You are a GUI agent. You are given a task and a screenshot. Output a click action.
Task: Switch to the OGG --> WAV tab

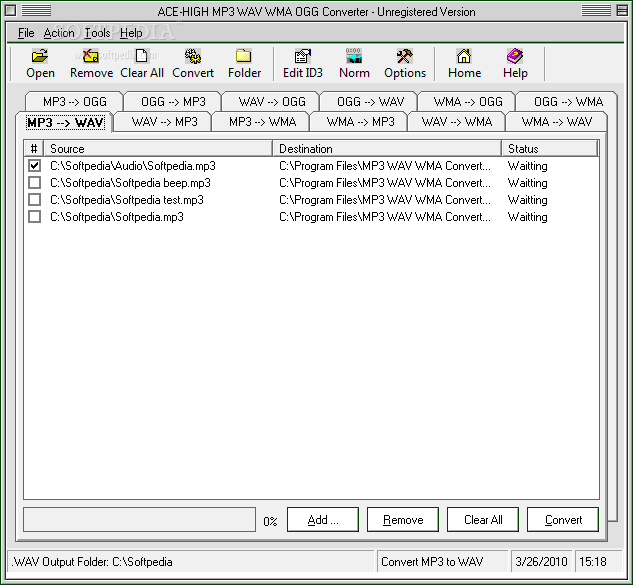coord(370,101)
